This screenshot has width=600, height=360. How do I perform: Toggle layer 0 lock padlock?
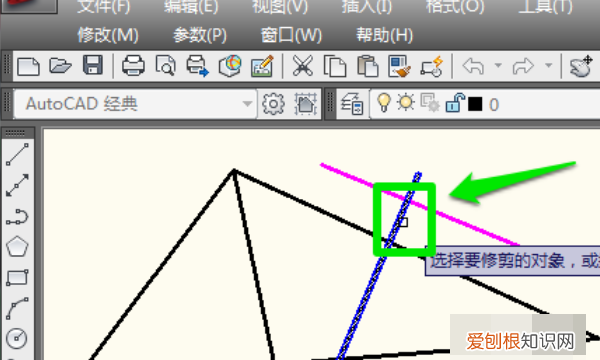(455, 103)
